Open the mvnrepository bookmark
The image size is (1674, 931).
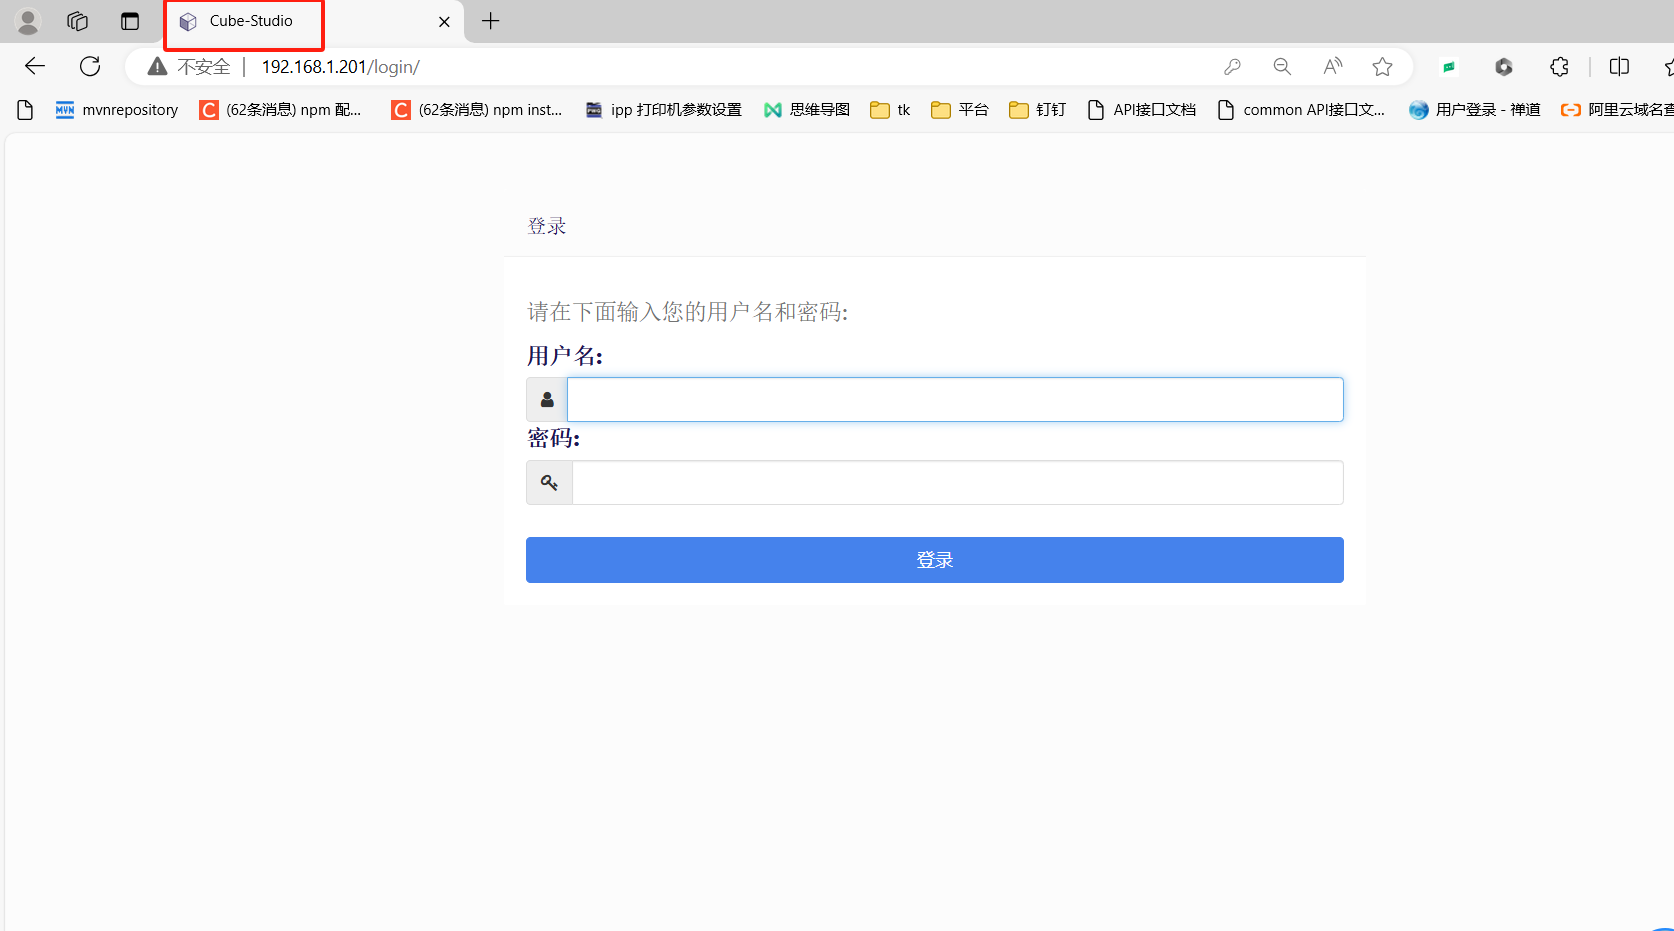tap(117, 110)
